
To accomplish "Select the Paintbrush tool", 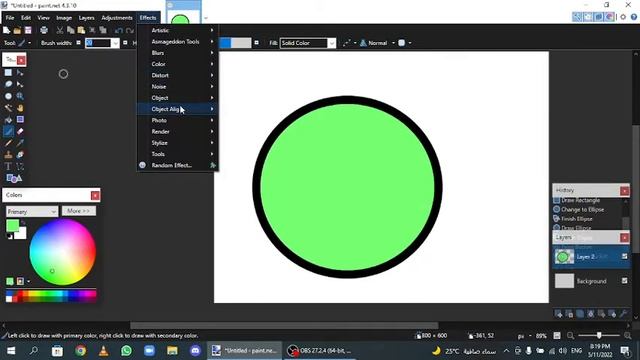I will point(8,131).
